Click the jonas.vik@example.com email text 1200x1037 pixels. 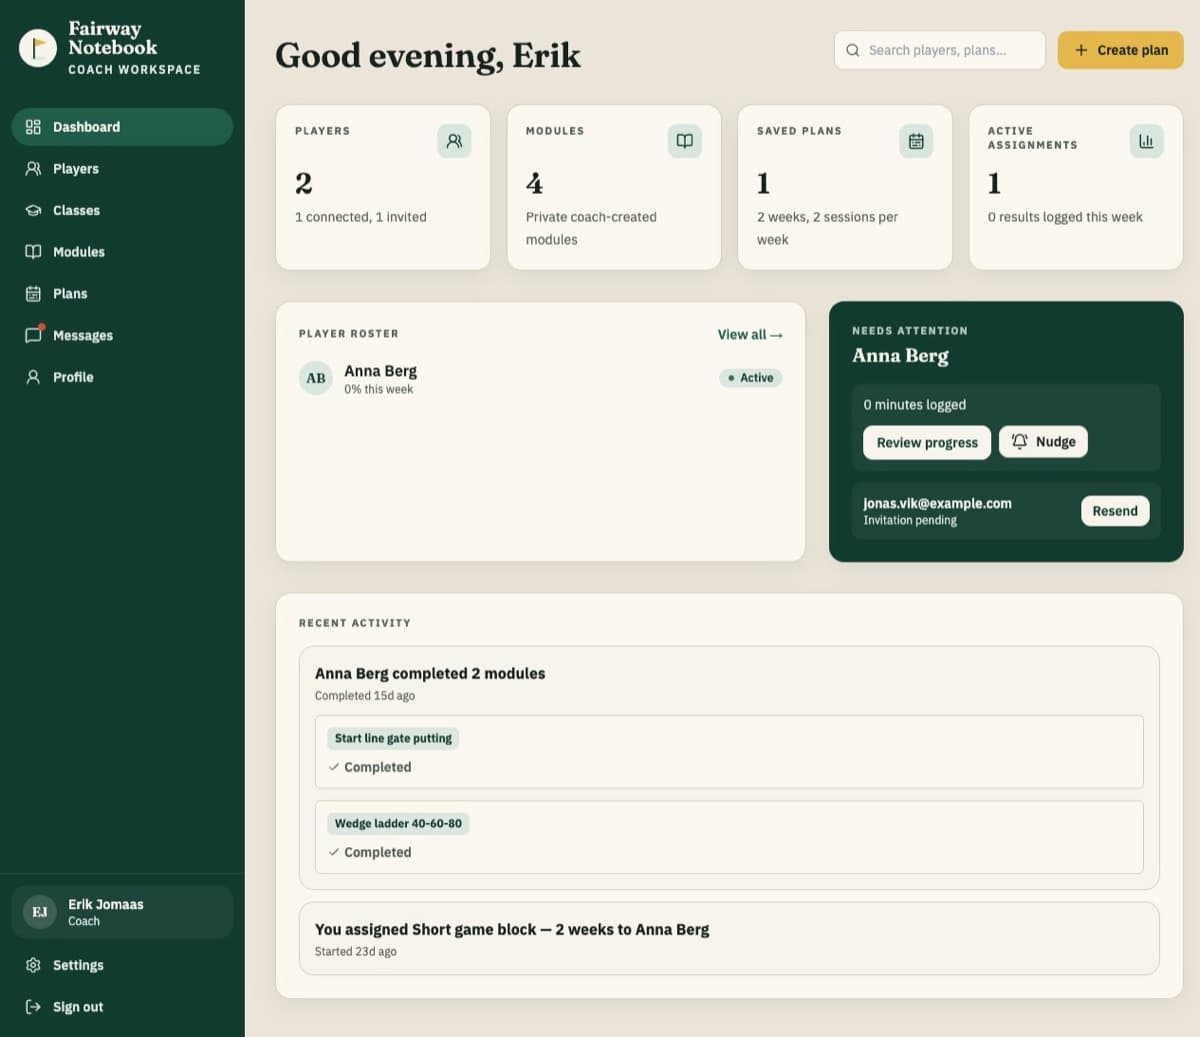click(937, 503)
